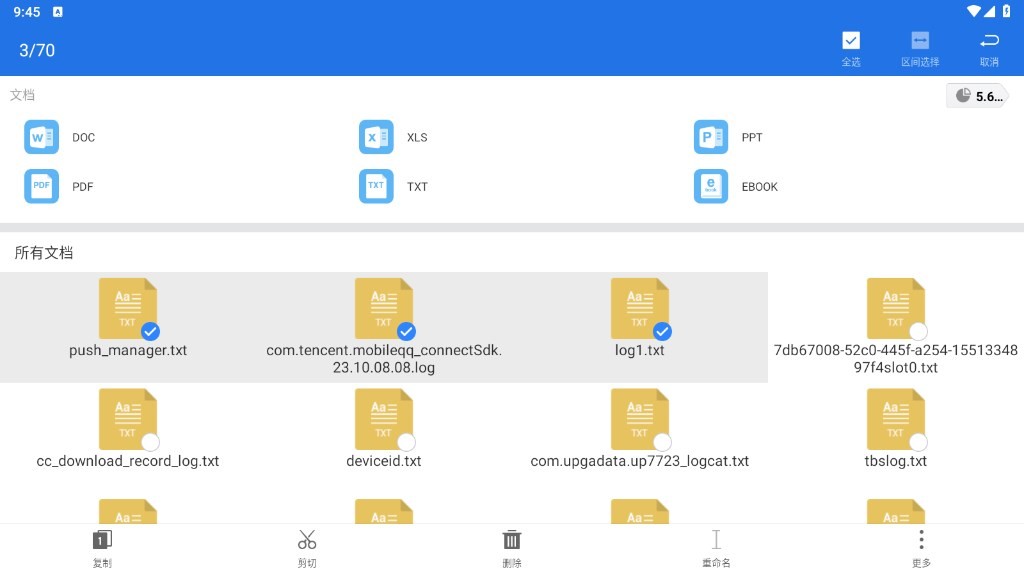This screenshot has width=1024, height=576.
Task: Tap the range select (区间选择) icon
Action: tap(919, 41)
